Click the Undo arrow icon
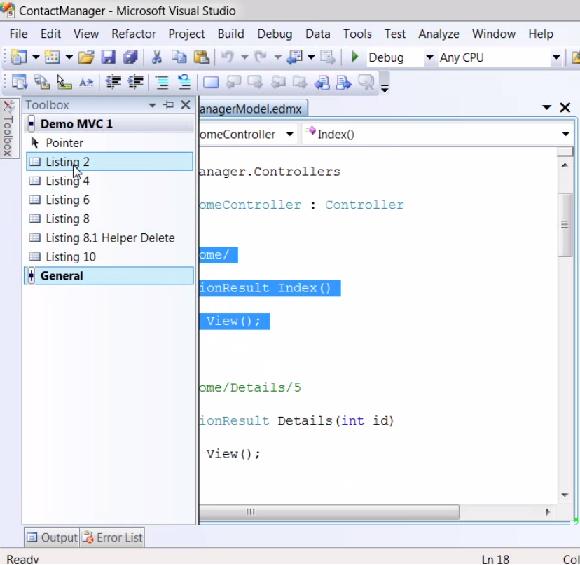 (x=227, y=57)
